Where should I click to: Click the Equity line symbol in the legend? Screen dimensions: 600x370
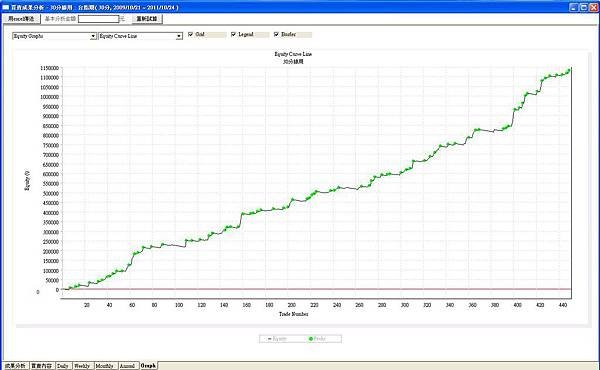(270, 339)
